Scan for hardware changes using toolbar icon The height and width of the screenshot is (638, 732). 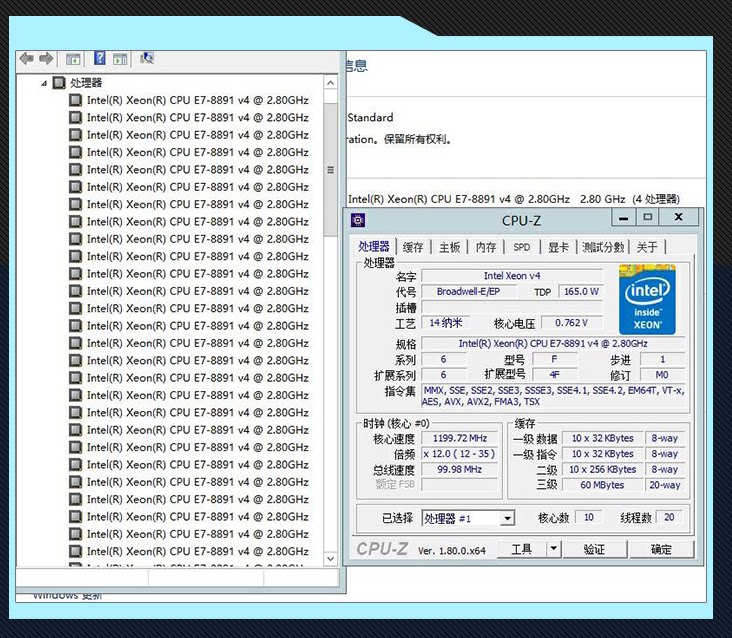(147, 58)
